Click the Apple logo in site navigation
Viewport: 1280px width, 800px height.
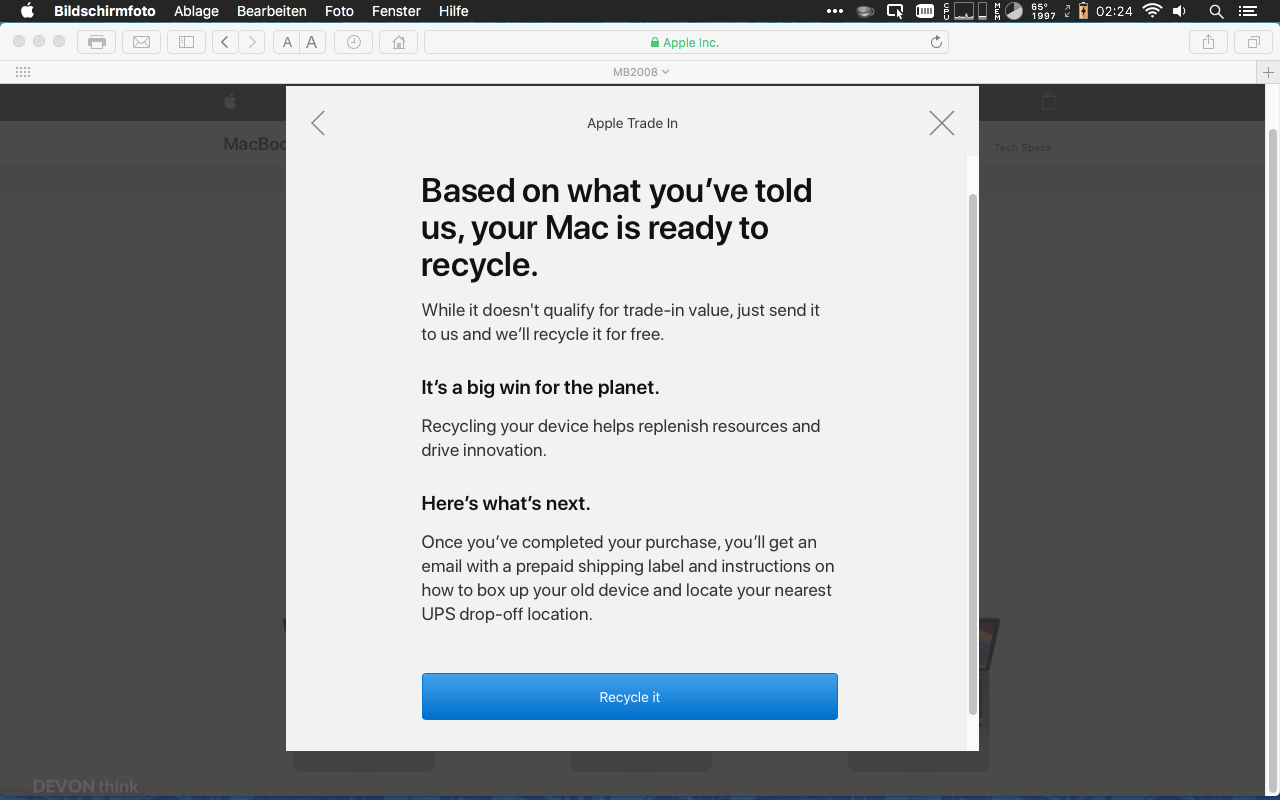(230, 101)
